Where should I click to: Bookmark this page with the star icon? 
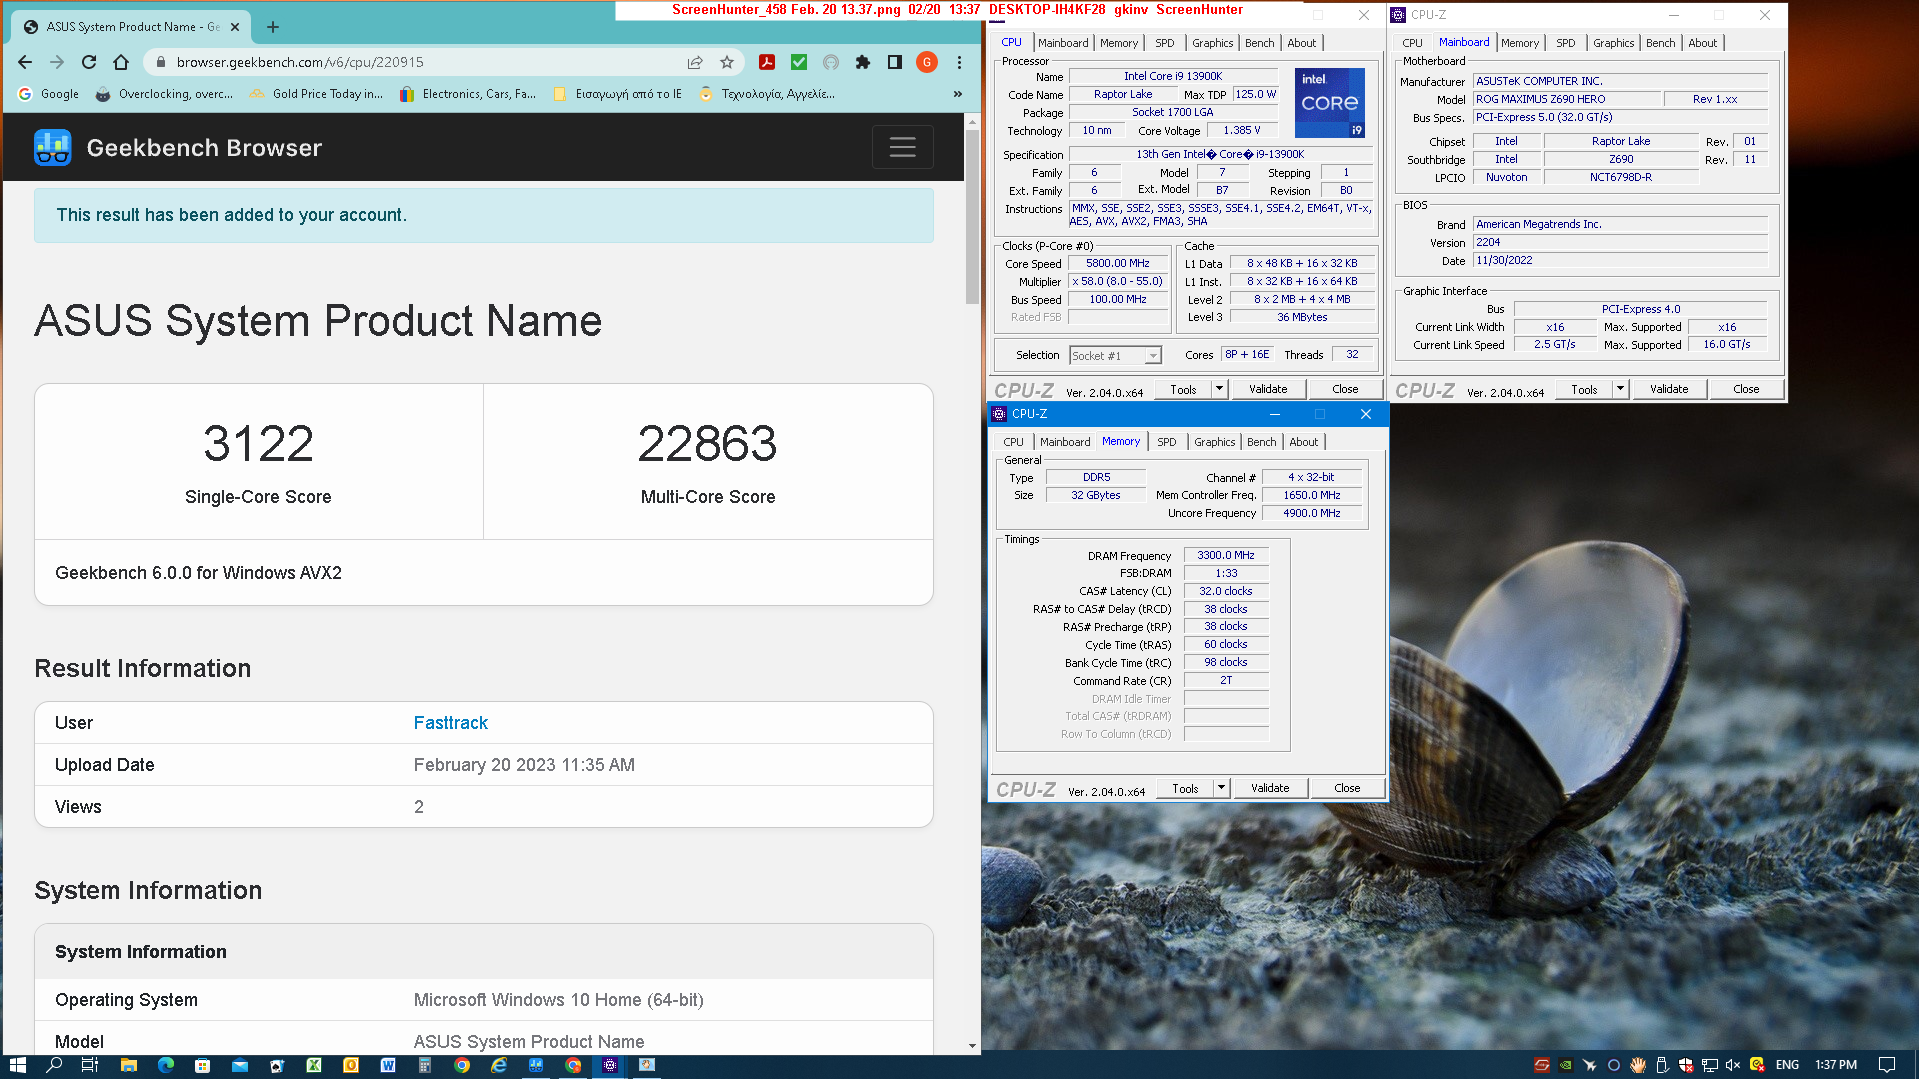727,62
